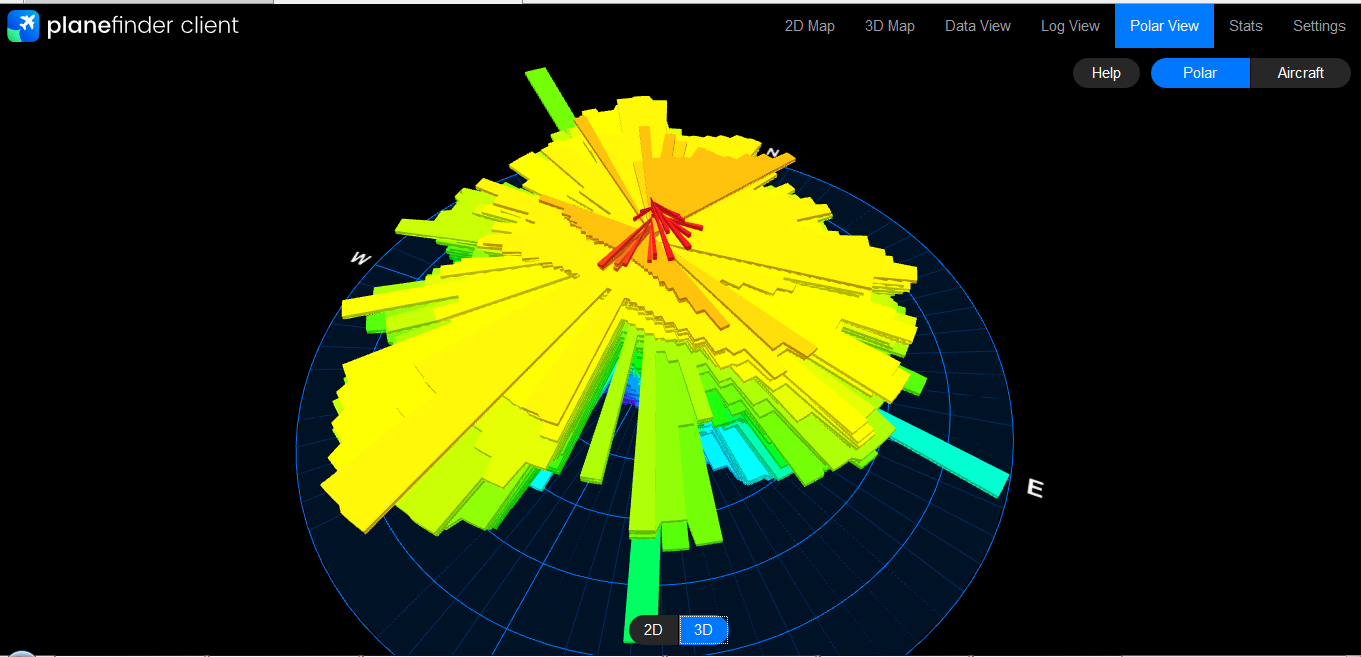The image size is (1361, 657).
Task: Switch polar chart to 2D
Action: point(653,630)
